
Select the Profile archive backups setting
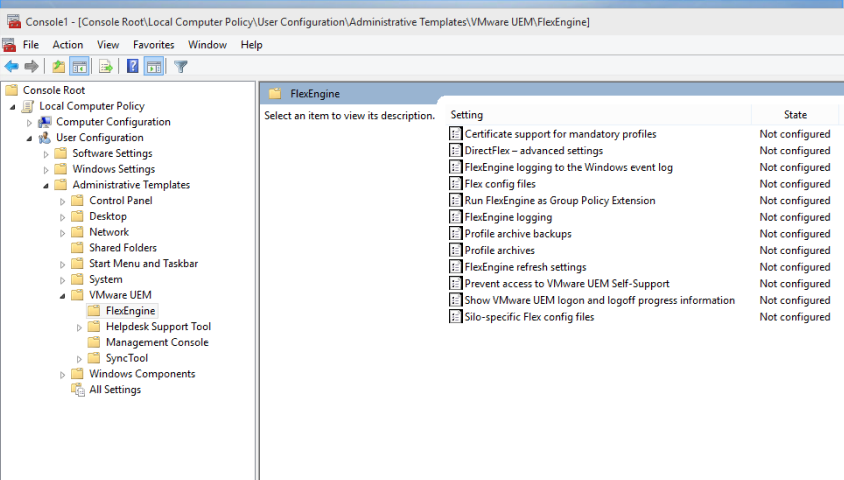point(518,234)
